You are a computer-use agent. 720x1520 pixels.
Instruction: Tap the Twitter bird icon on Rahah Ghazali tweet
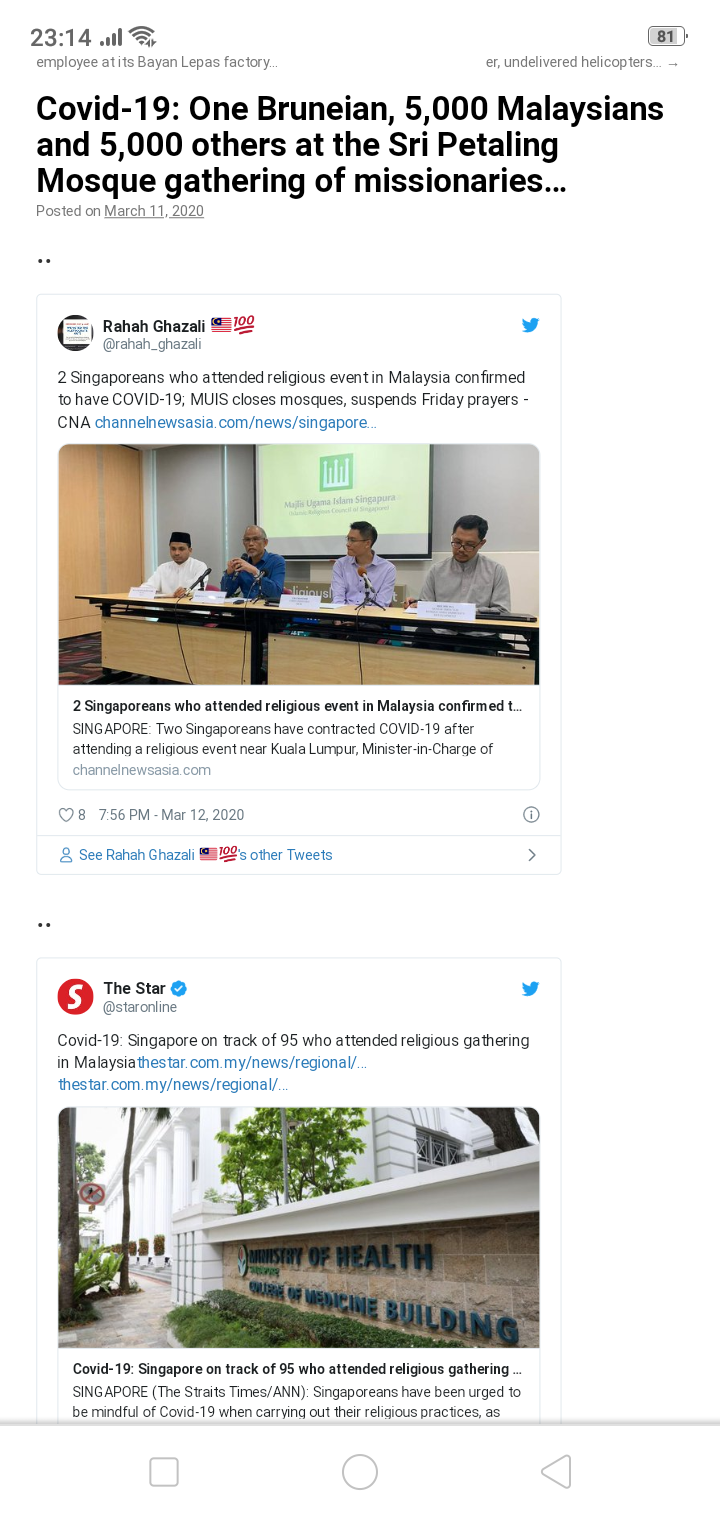coord(530,325)
